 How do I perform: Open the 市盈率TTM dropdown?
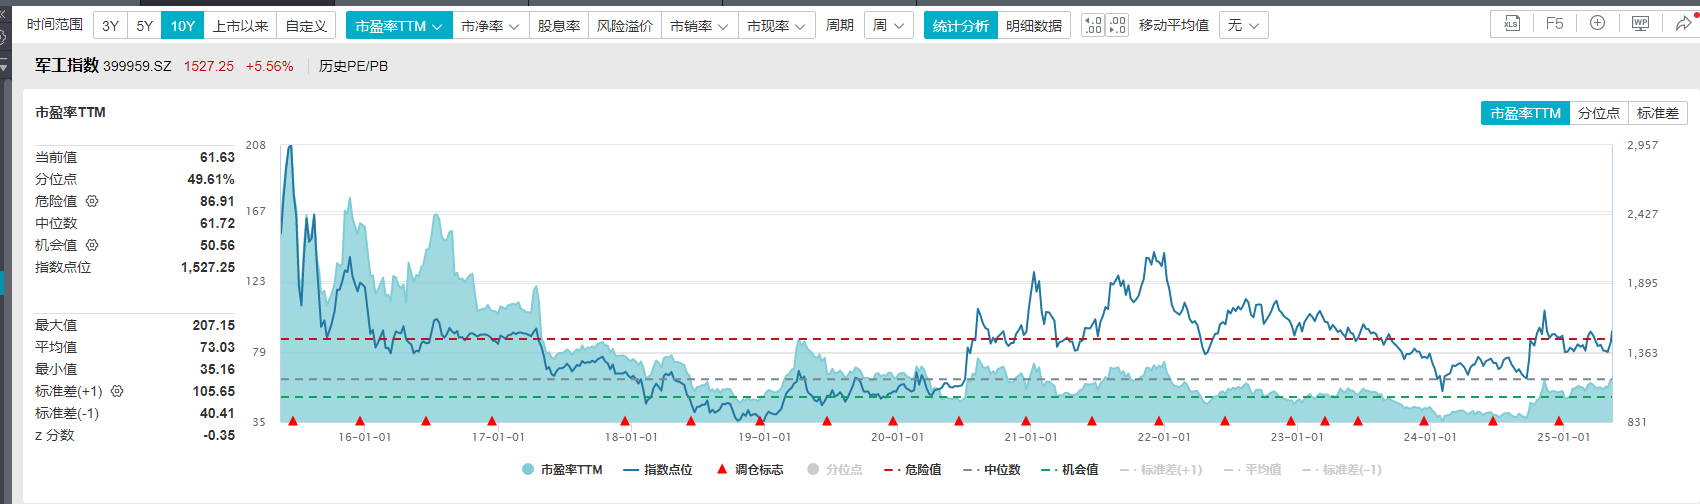coord(399,26)
